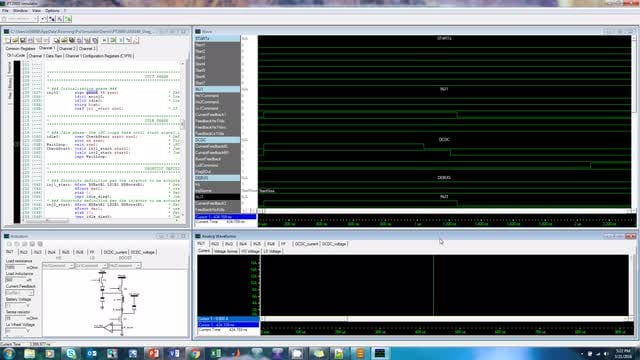Open the View menu
640x360 pixels.
click(x=36, y=11)
